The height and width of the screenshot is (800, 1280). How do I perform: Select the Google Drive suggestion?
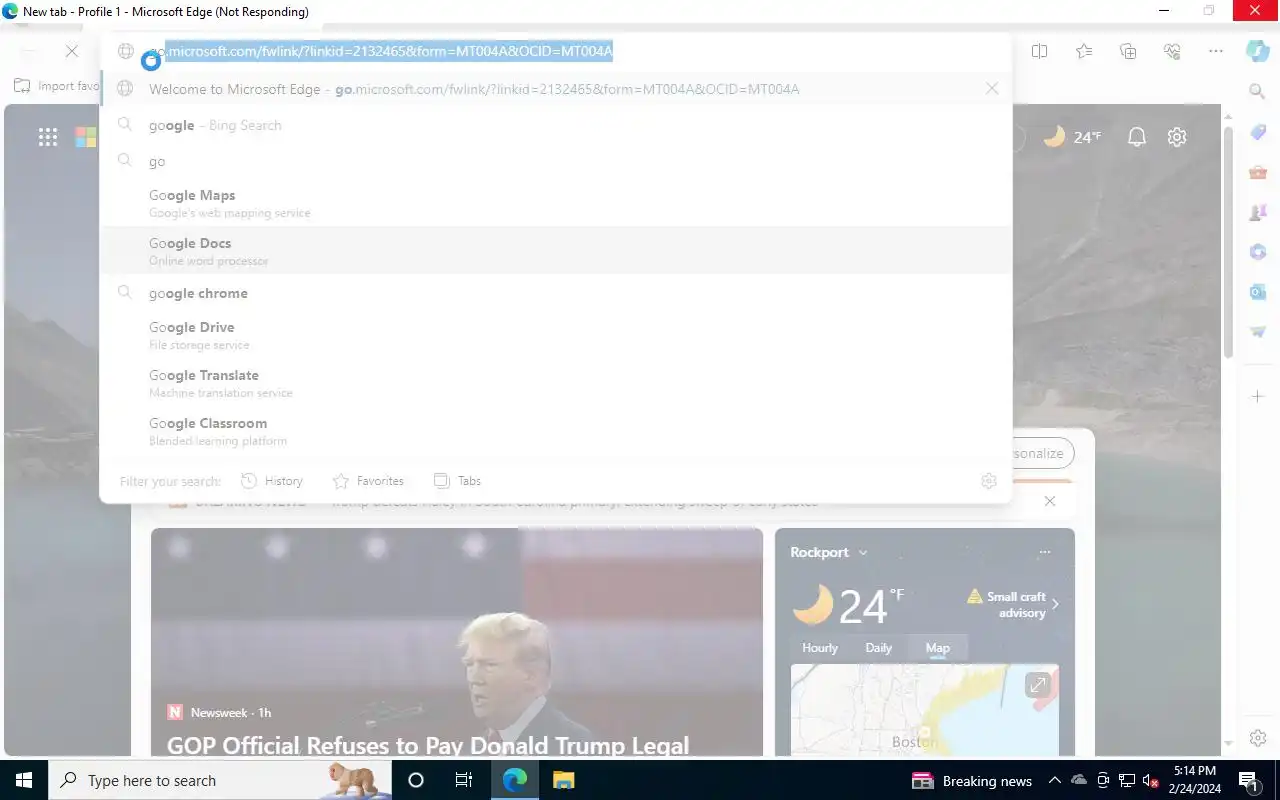point(556,335)
